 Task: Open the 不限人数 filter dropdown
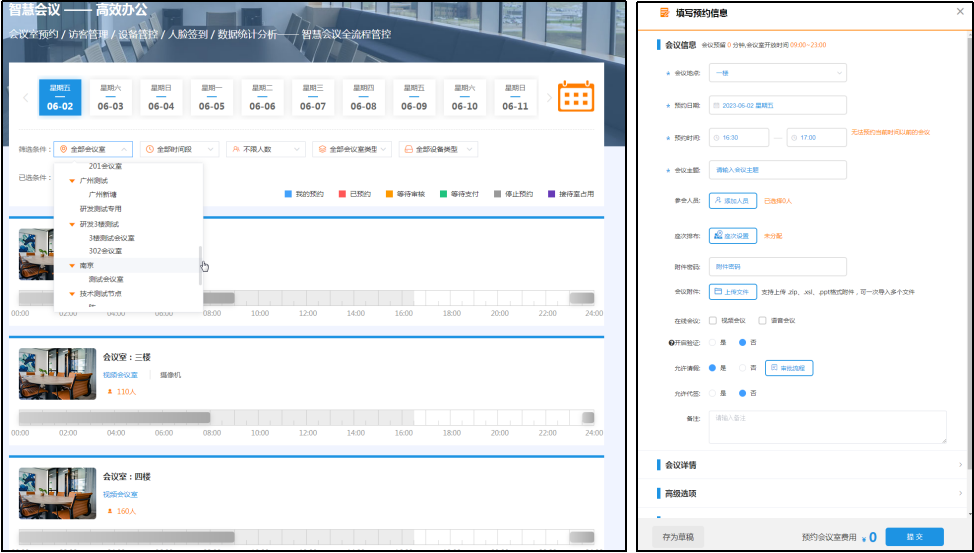coord(266,150)
